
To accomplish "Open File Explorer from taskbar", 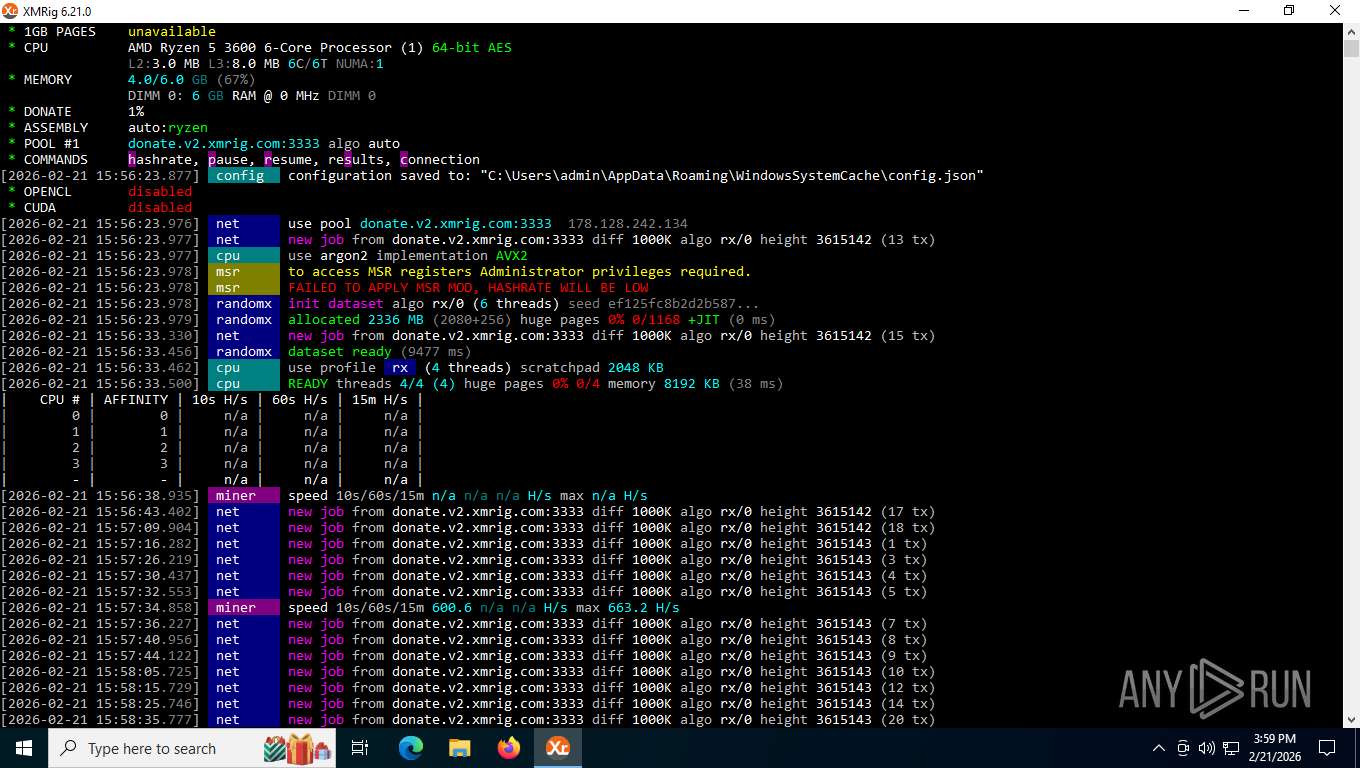I will click(459, 748).
